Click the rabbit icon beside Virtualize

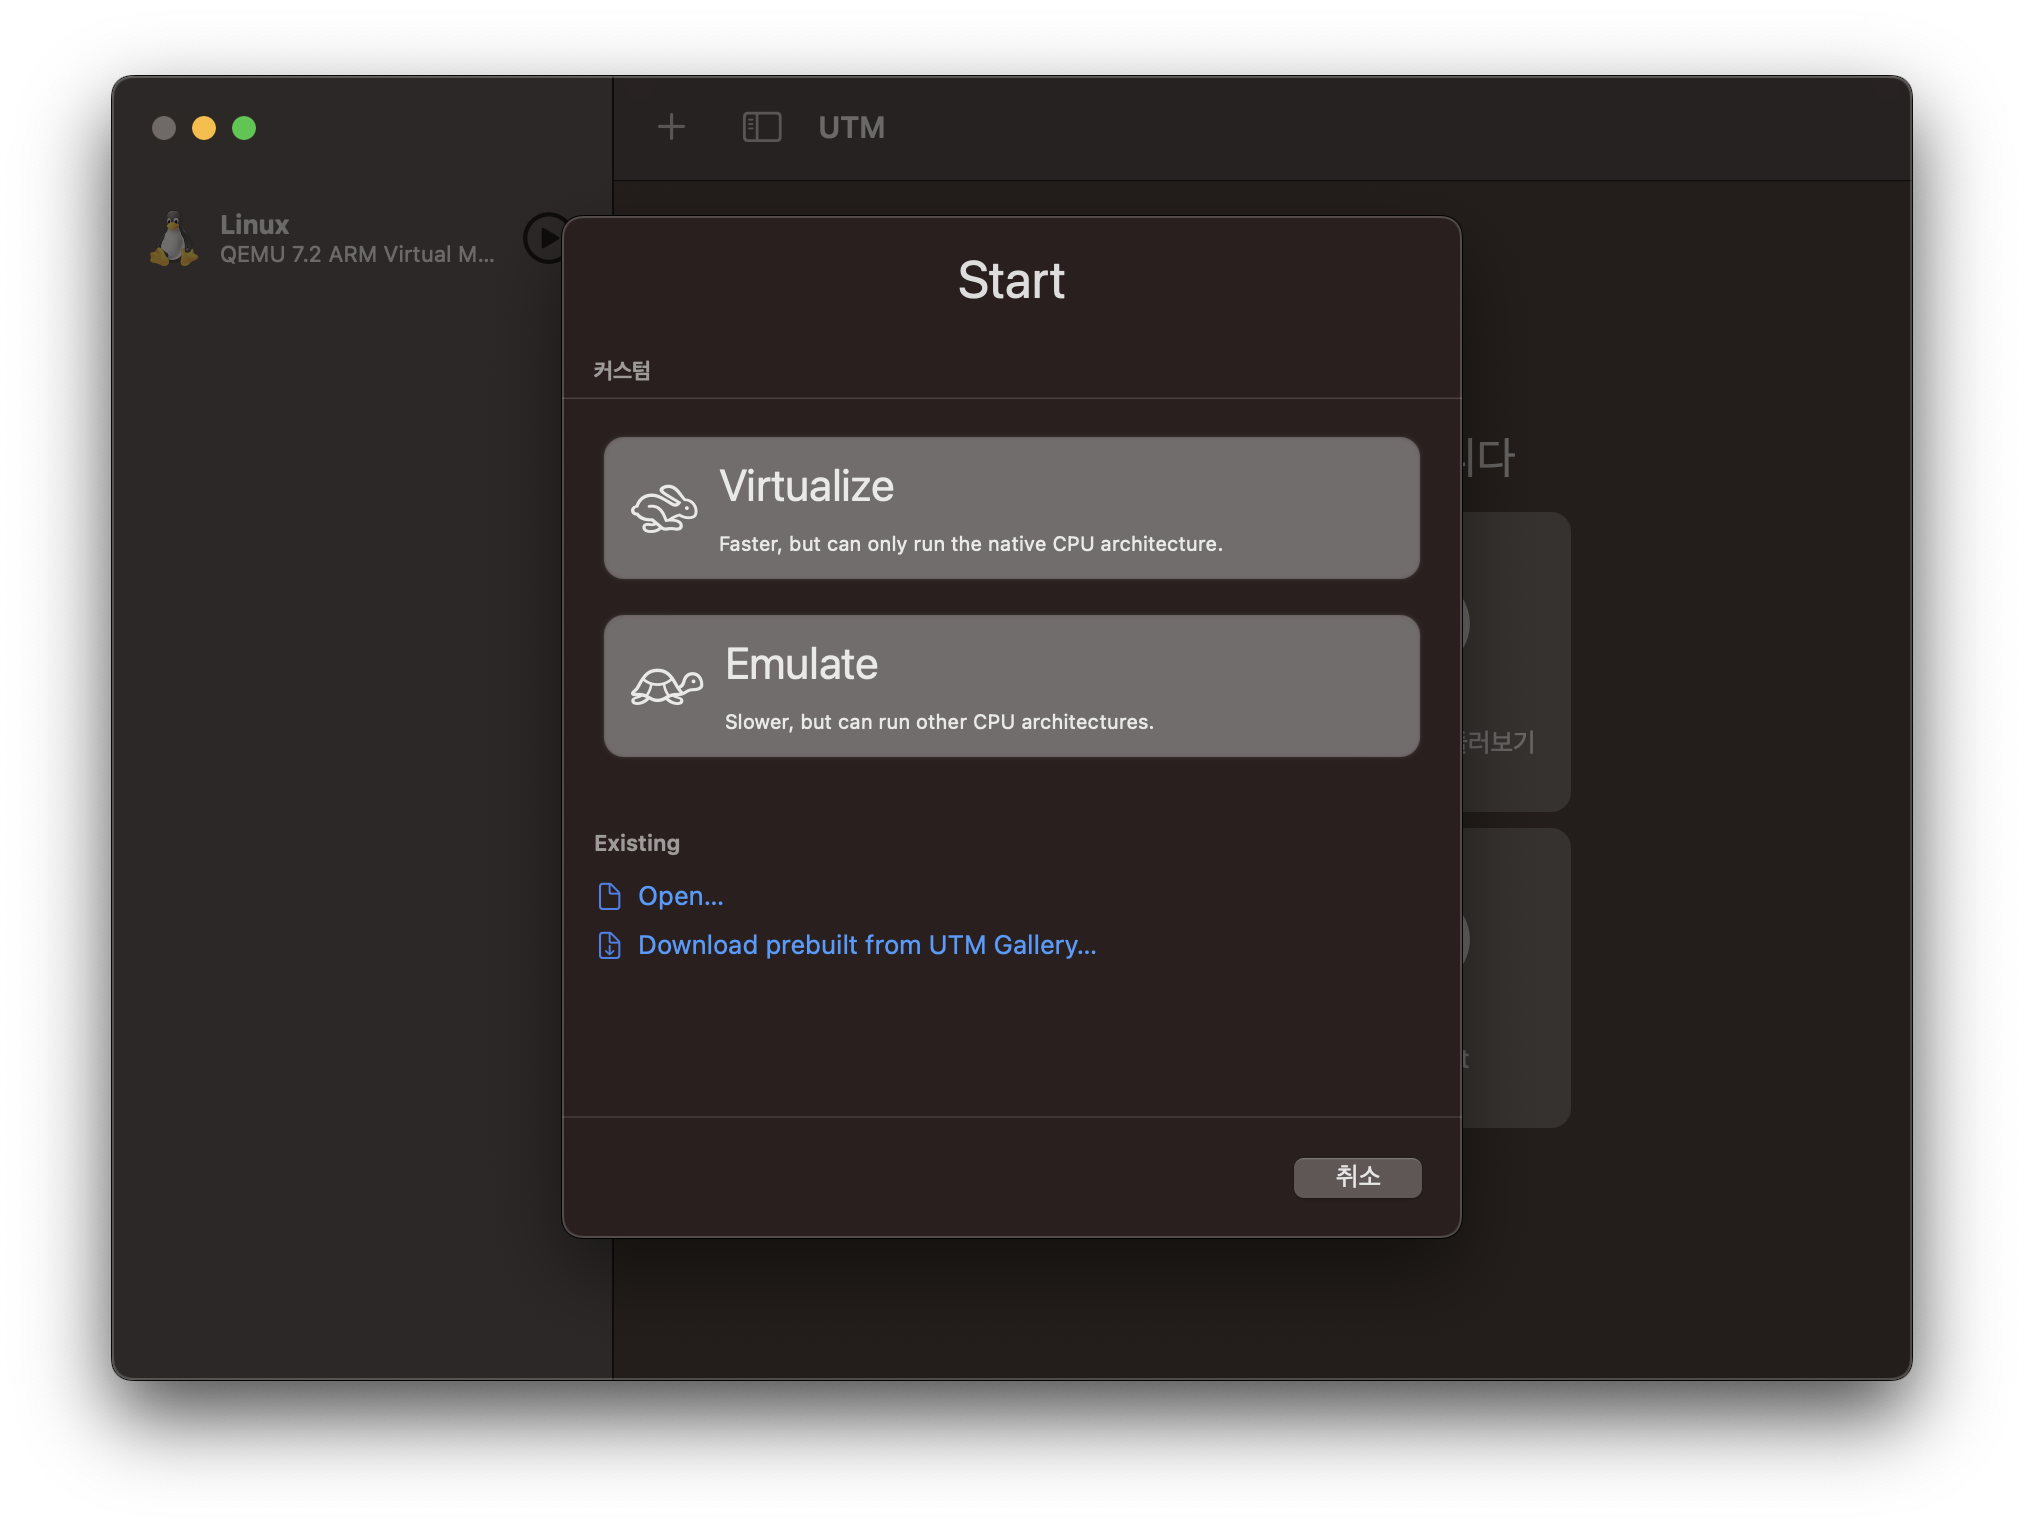click(x=664, y=509)
